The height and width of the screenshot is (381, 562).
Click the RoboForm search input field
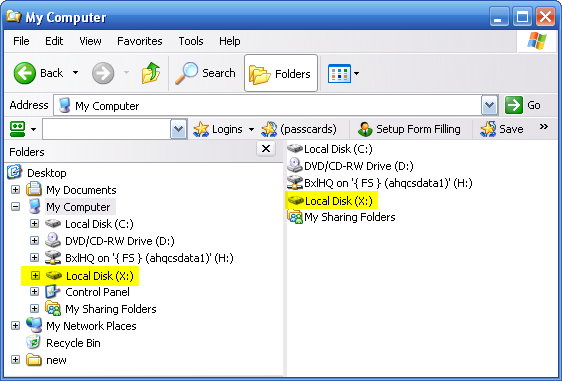pyautogui.click(x=106, y=129)
